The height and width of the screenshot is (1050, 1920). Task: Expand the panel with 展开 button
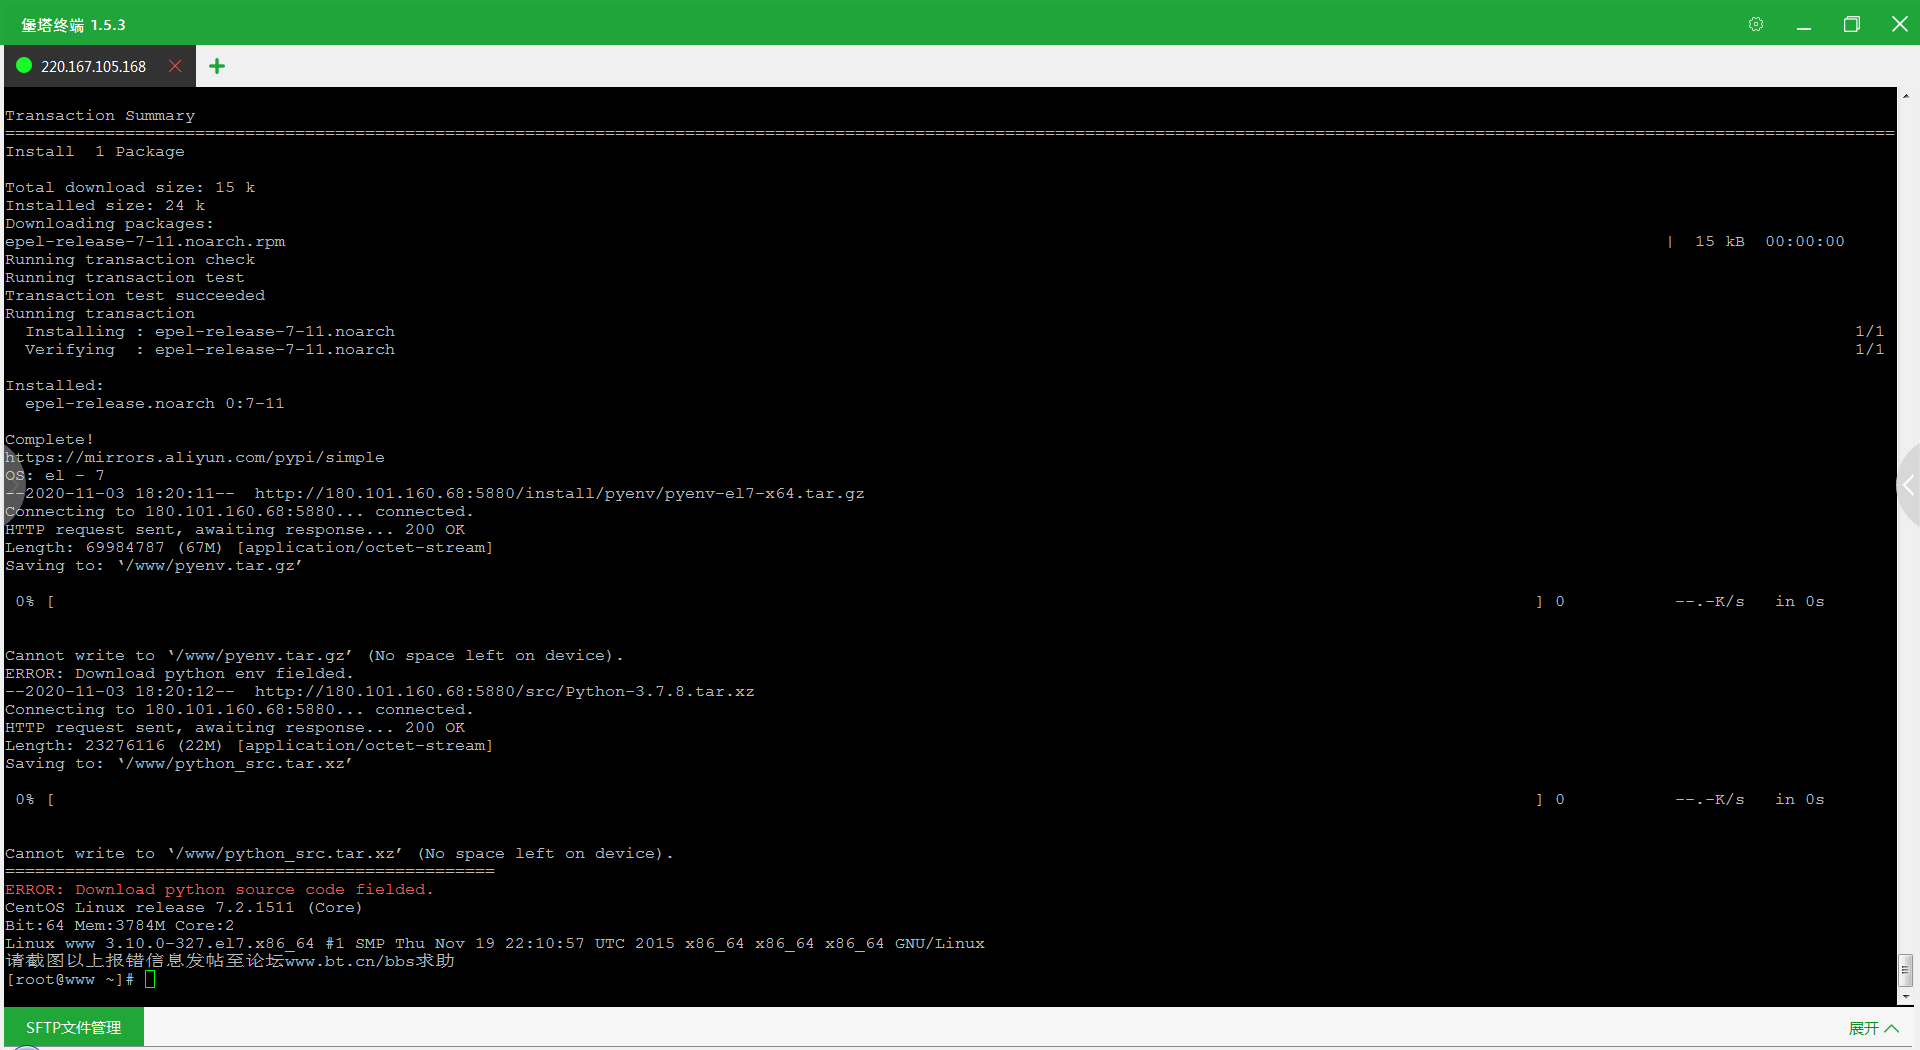click(x=1874, y=1028)
